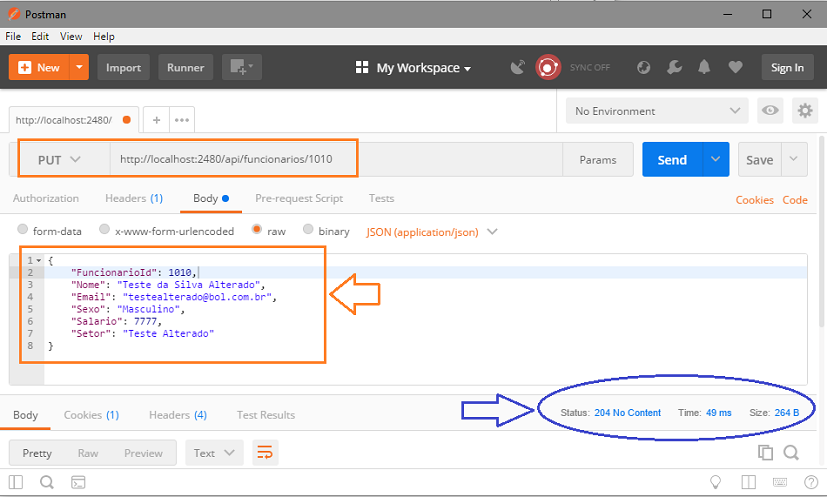Switch to request Body tab
The height and width of the screenshot is (497, 827).
point(211,198)
